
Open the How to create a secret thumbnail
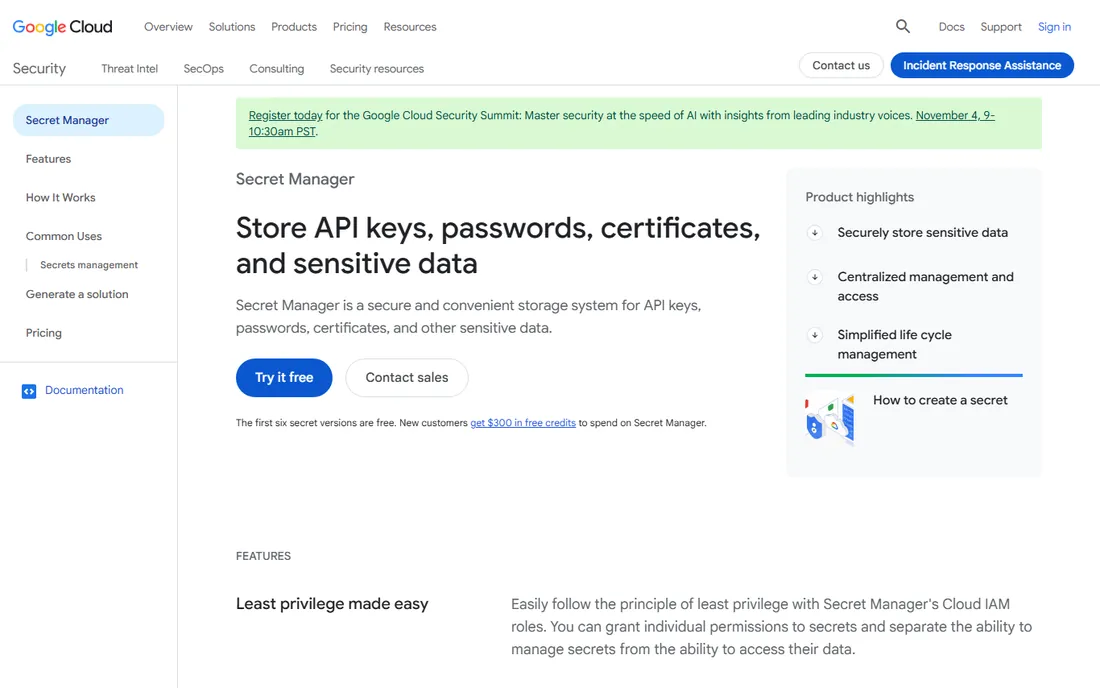click(830, 419)
